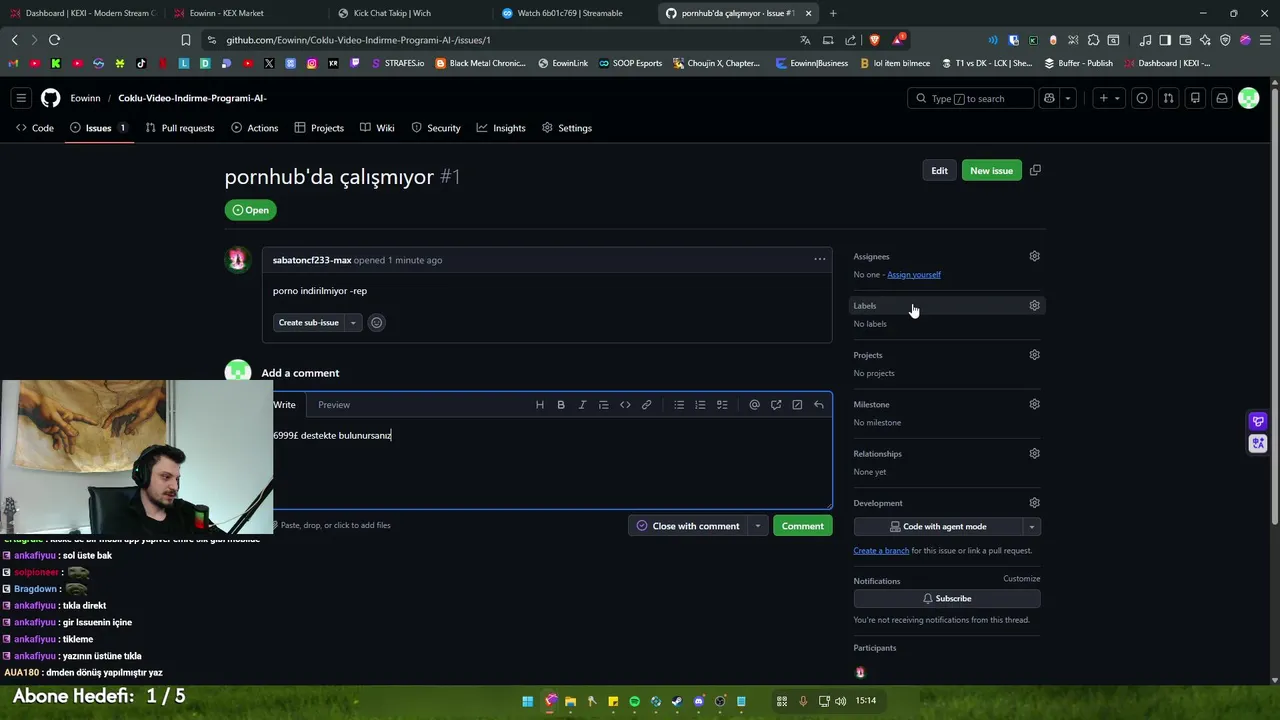The height and width of the screenshot is (720, 1280).
Task: Mention a user with the @ icon
Action: coord(754,405)
